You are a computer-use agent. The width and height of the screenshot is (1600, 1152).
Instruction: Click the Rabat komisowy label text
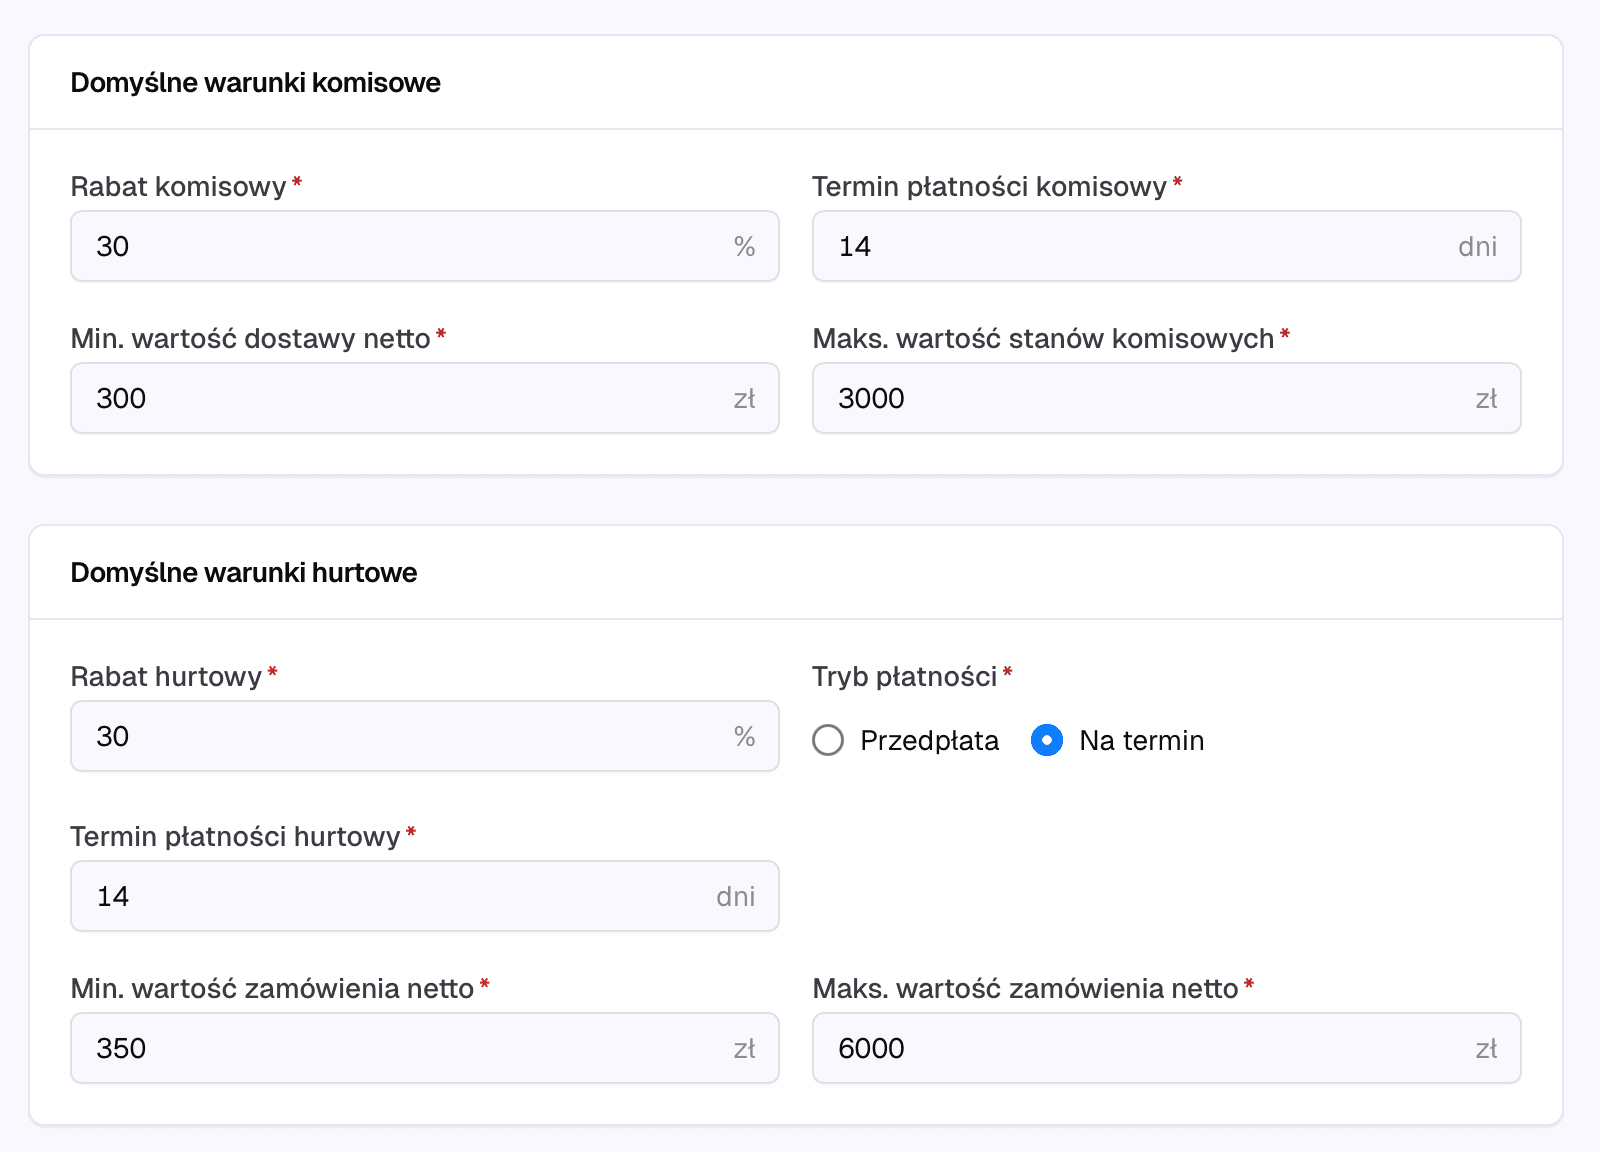pyautogui.click(x=179, y=187)
